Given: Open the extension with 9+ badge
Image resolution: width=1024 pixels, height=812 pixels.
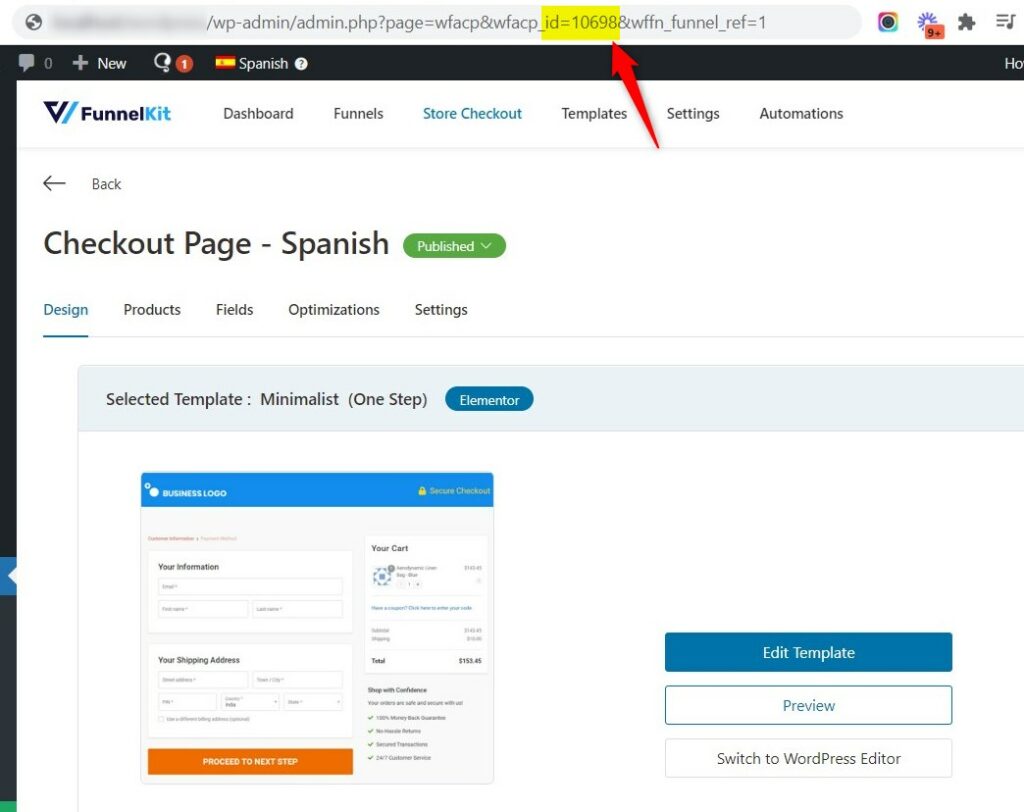Looking at the screenshot, I should (x=929, y=24).
